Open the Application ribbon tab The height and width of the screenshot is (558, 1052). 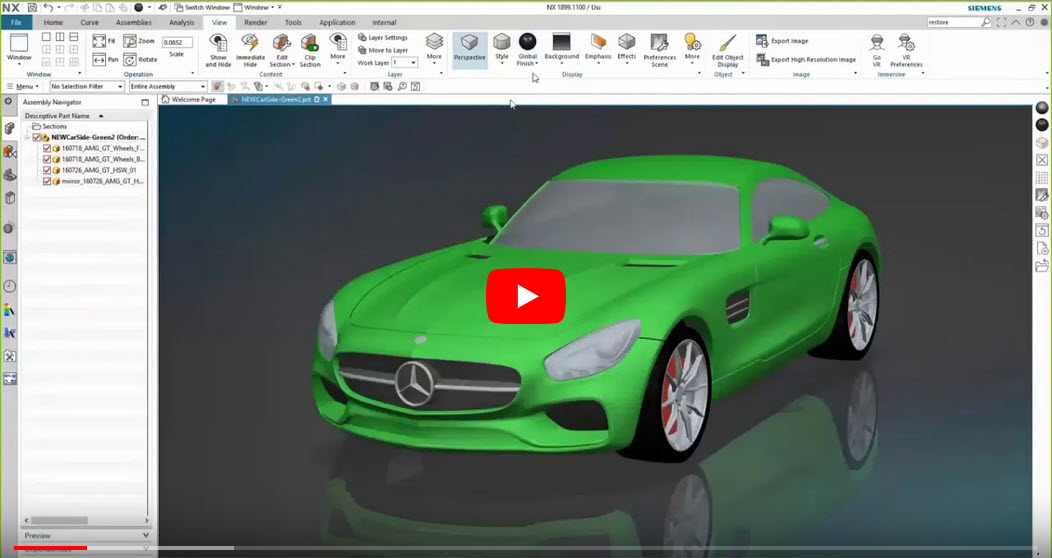(337, 22)
